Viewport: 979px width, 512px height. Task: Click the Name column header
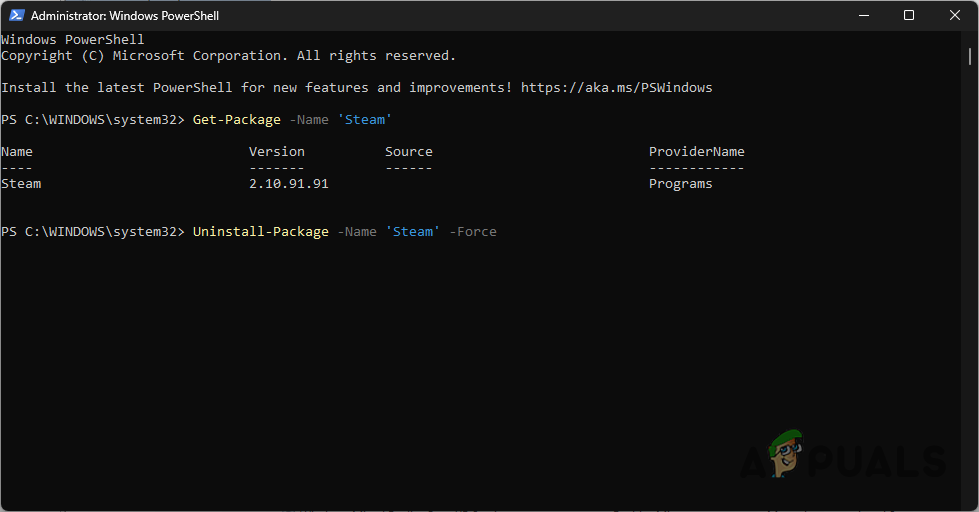pyautogui.click(x=17, y=152)
